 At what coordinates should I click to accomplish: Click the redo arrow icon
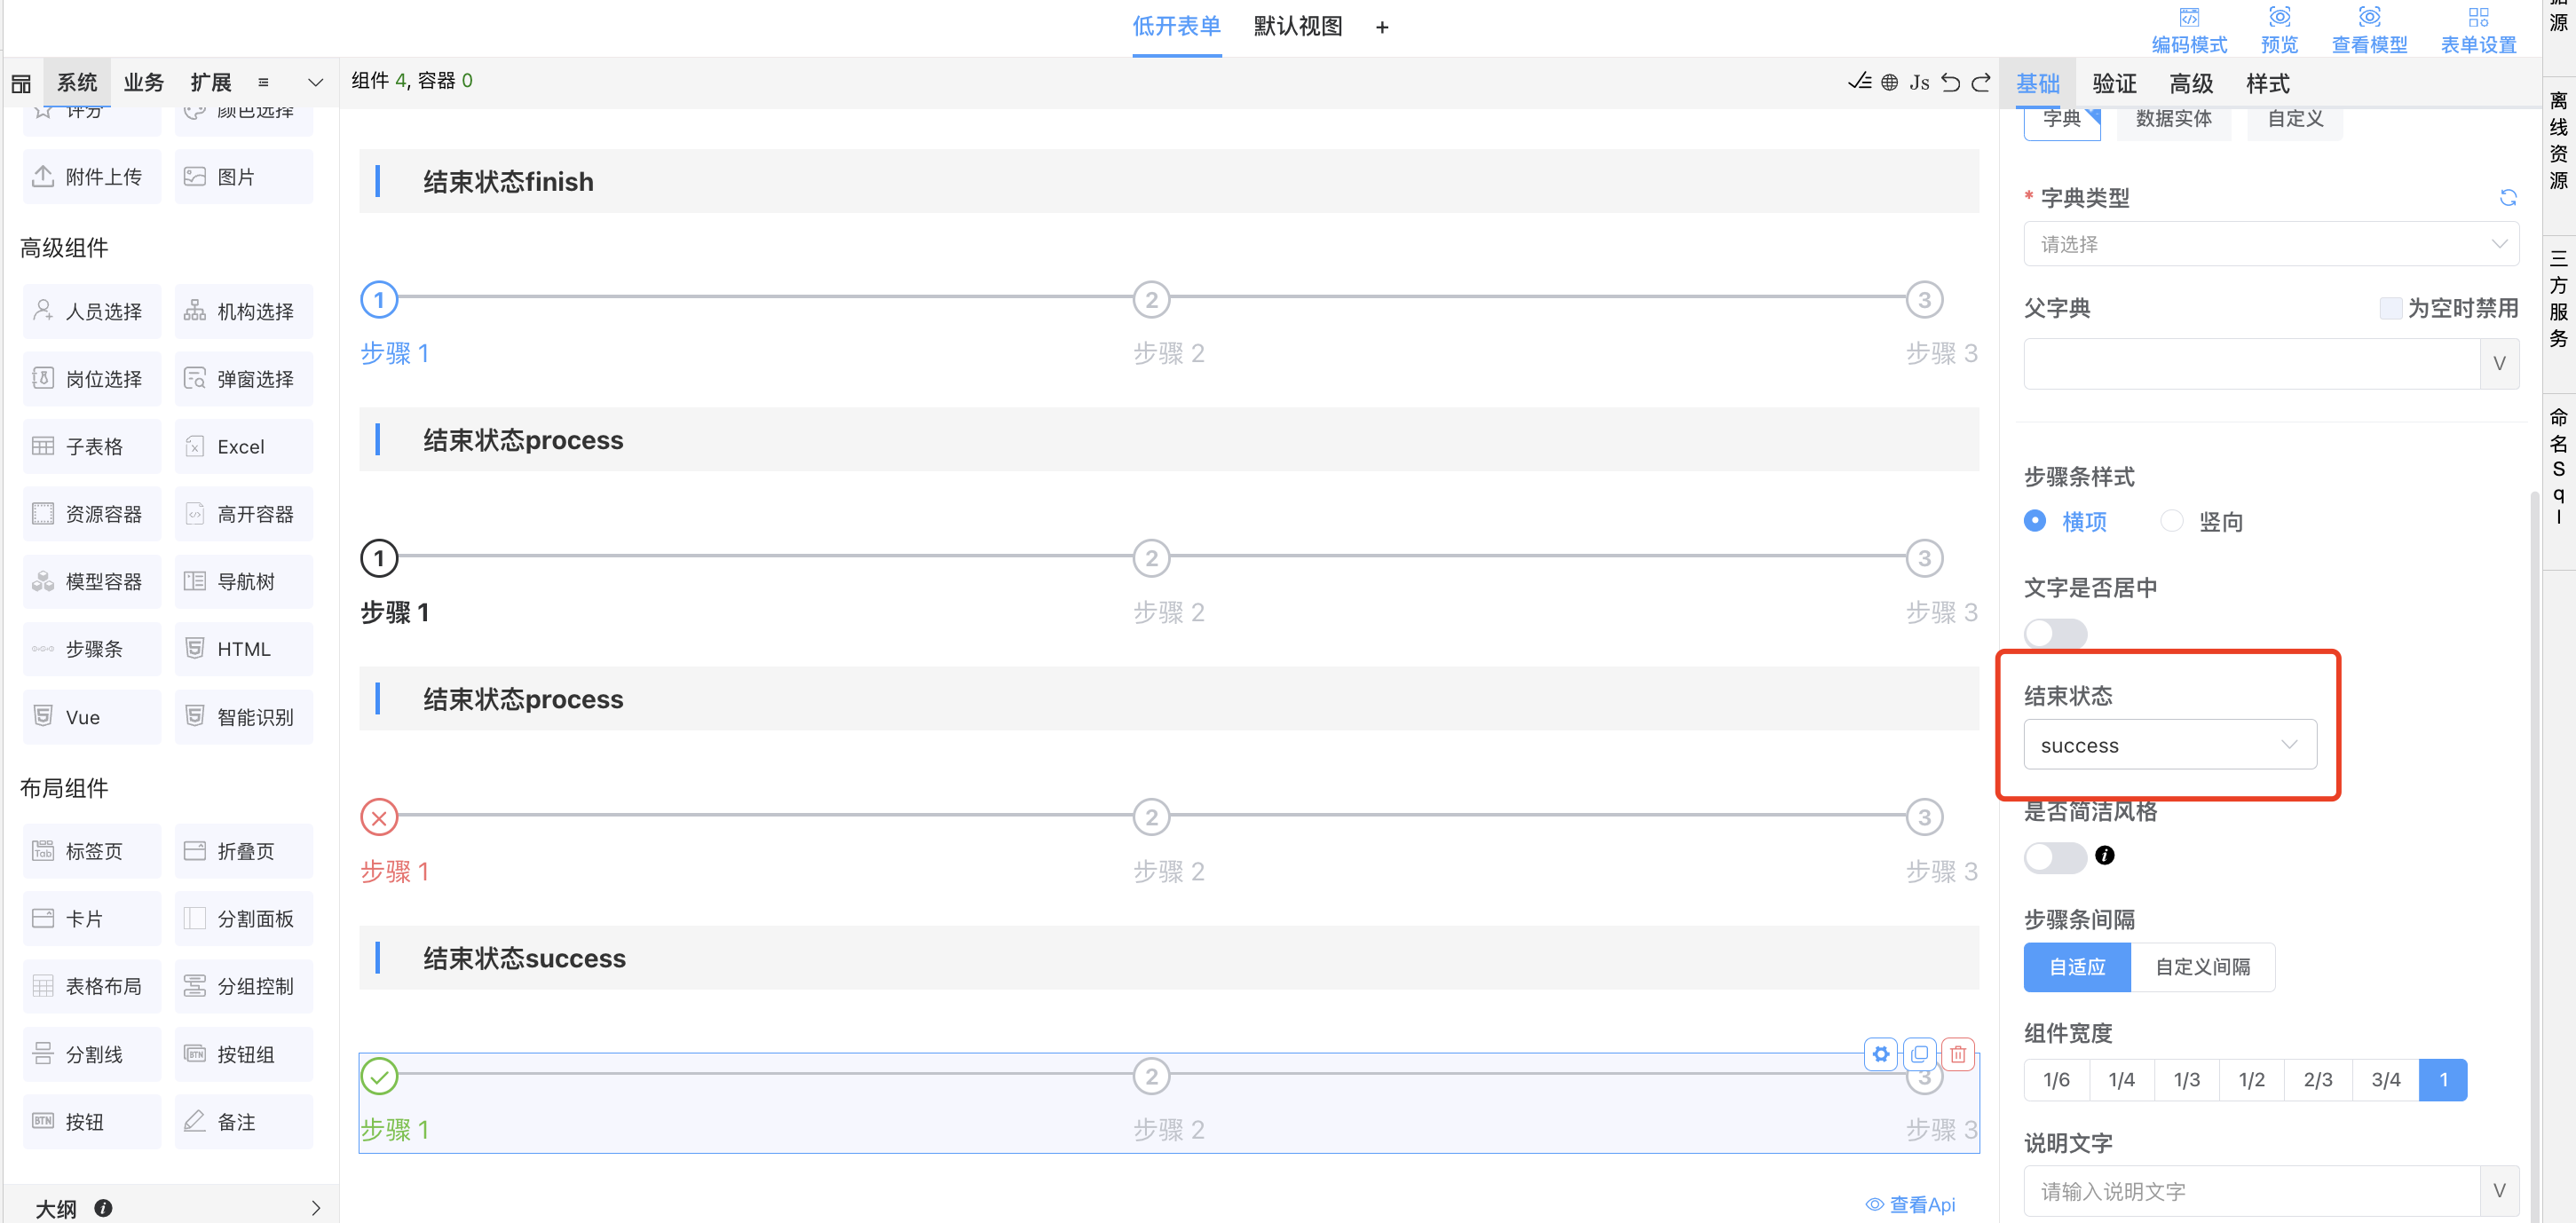click(x=1980, y=82)
